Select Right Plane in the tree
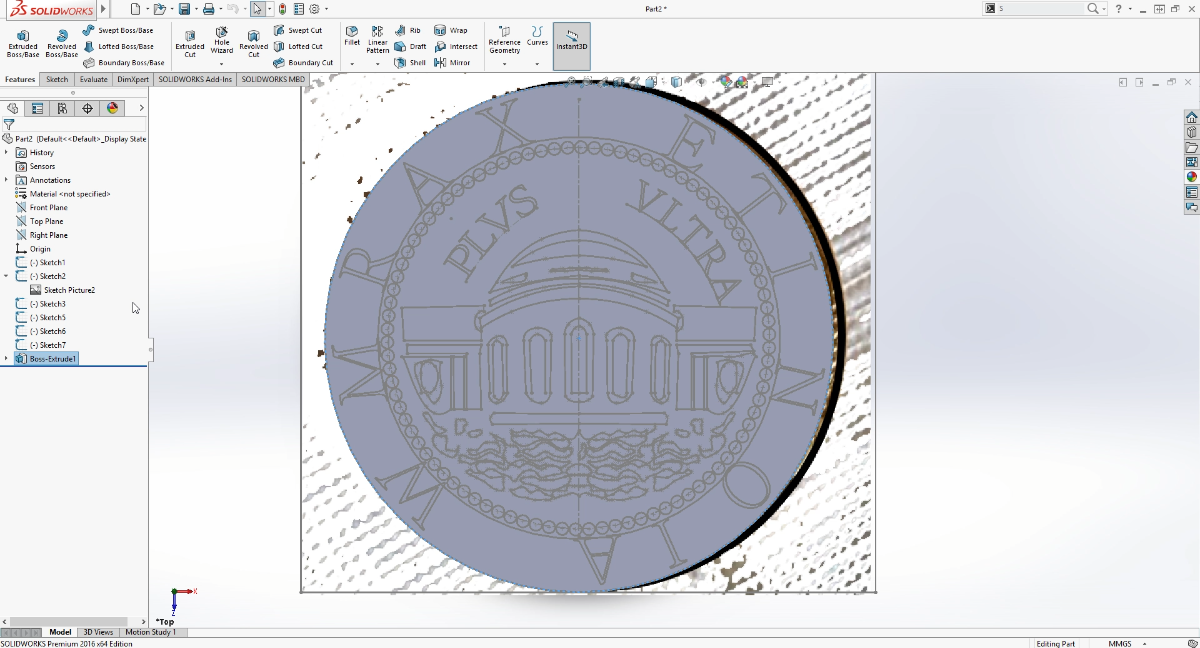Viewport: 1200px width, 648px height. [42, 235]
